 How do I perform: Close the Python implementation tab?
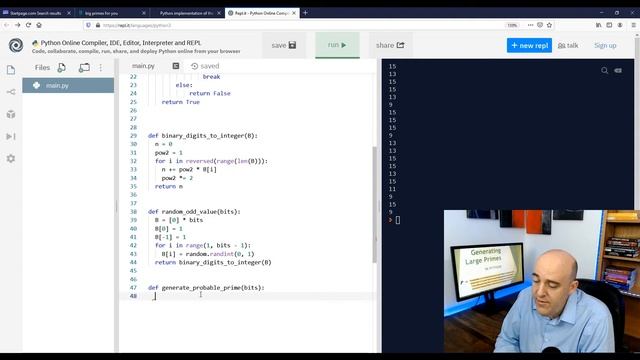tap(219, 13)
